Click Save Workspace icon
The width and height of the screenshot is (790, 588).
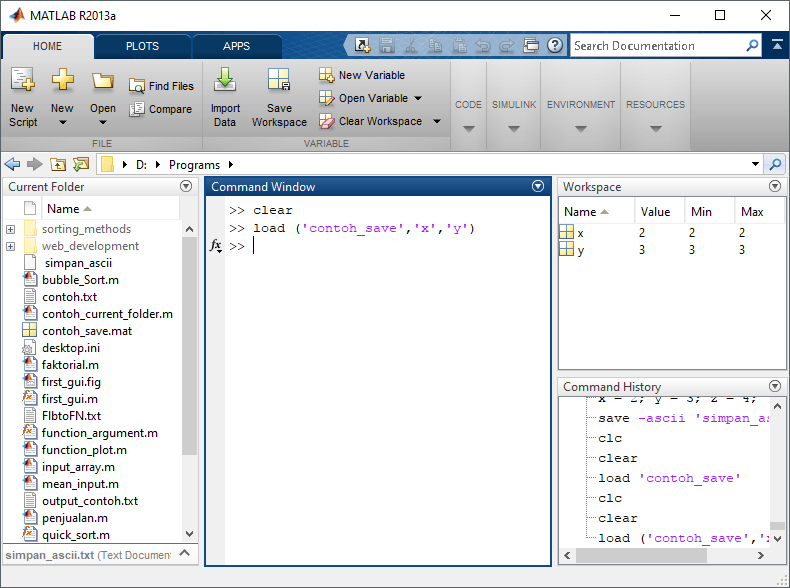[x=279, y=80]
